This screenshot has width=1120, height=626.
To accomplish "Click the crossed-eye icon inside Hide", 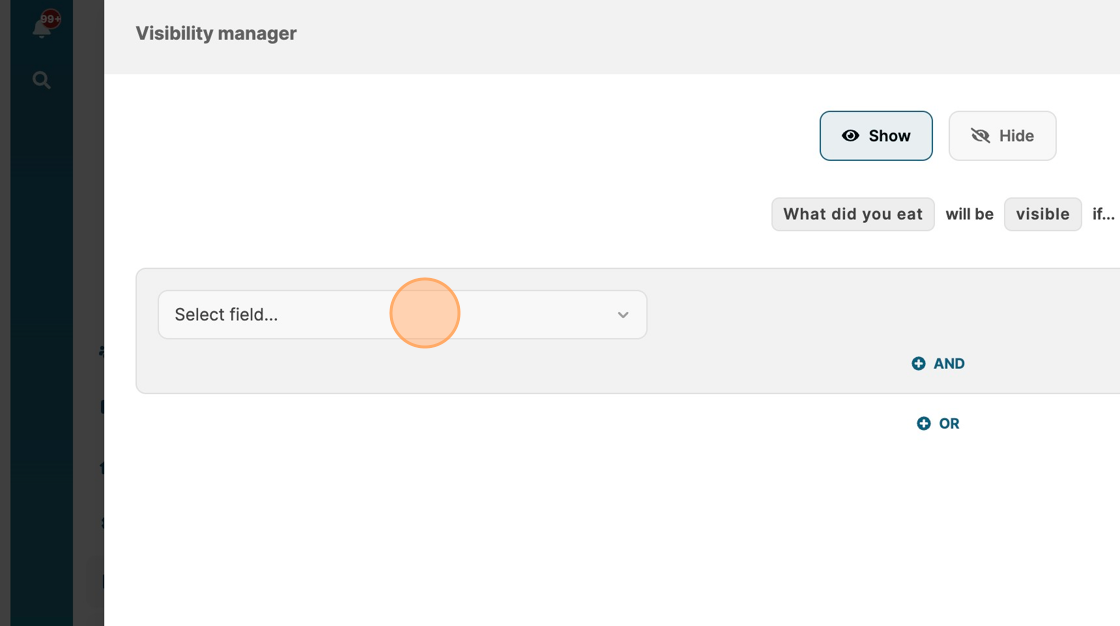I will (980, 136).
